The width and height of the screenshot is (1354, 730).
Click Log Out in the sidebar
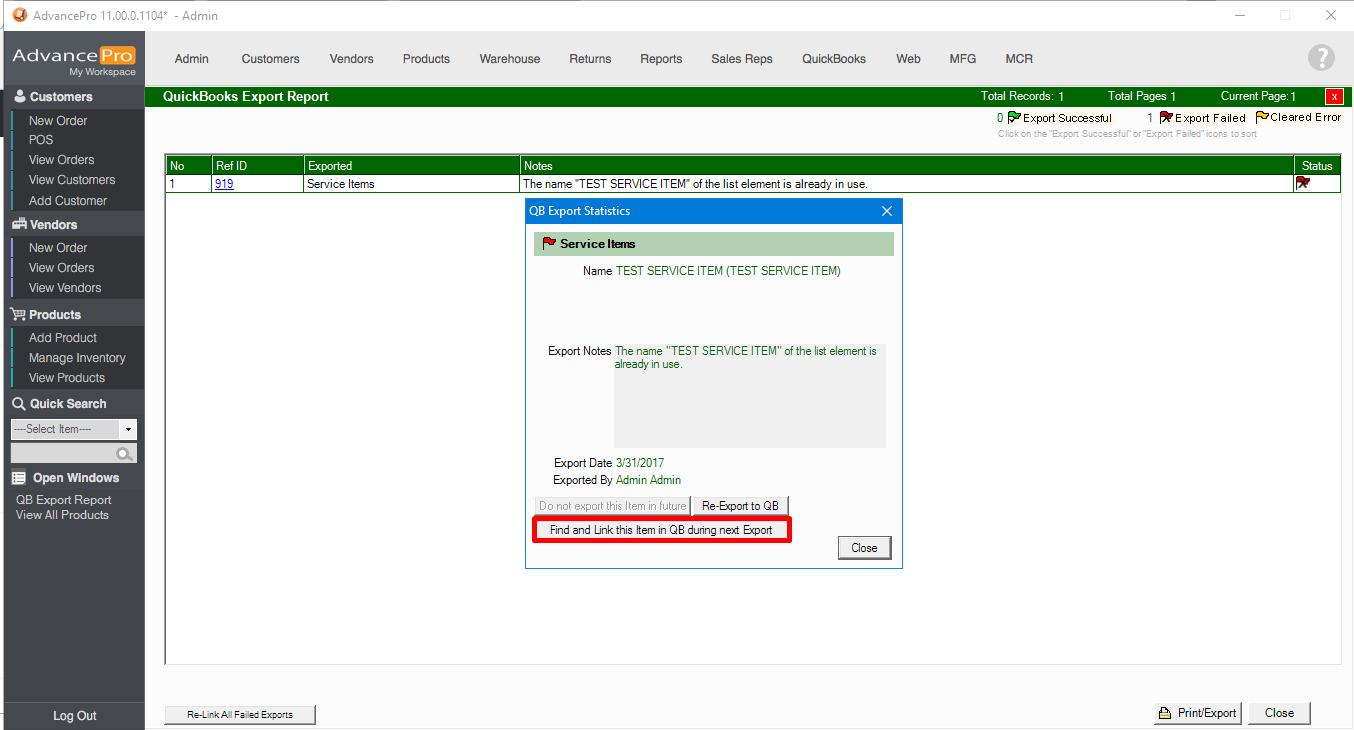click(74, 716)
